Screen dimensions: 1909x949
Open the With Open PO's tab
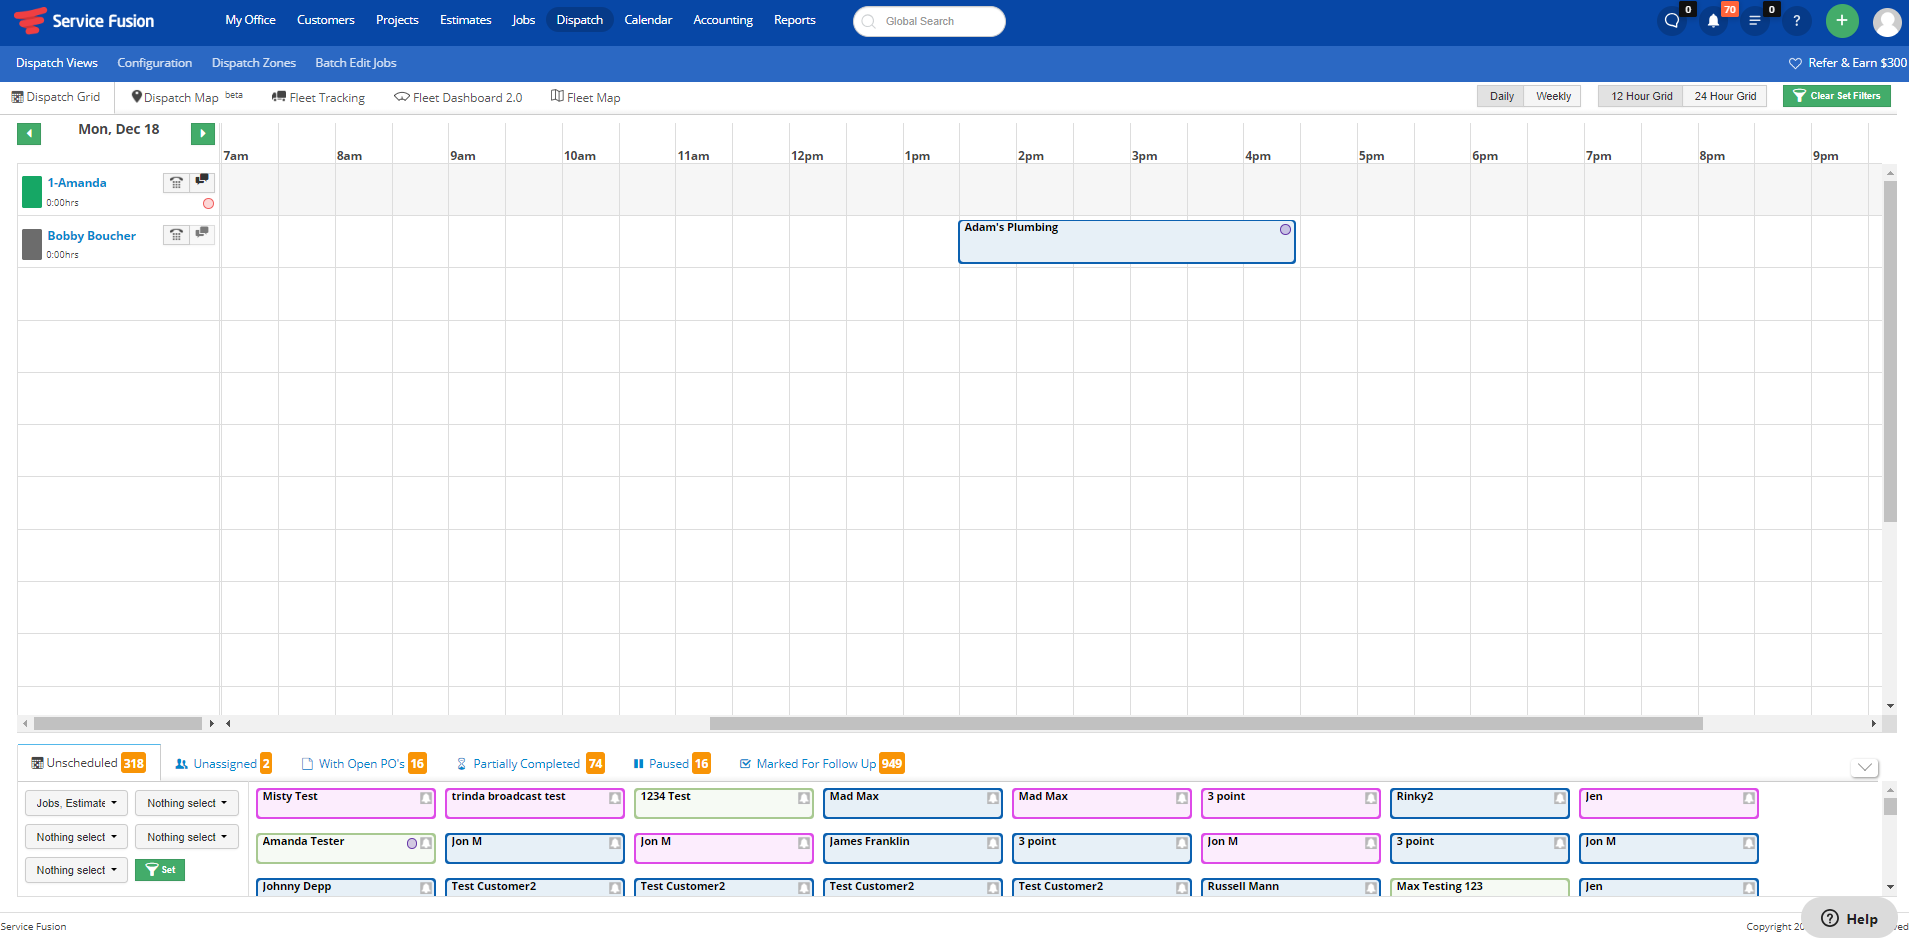364,764
